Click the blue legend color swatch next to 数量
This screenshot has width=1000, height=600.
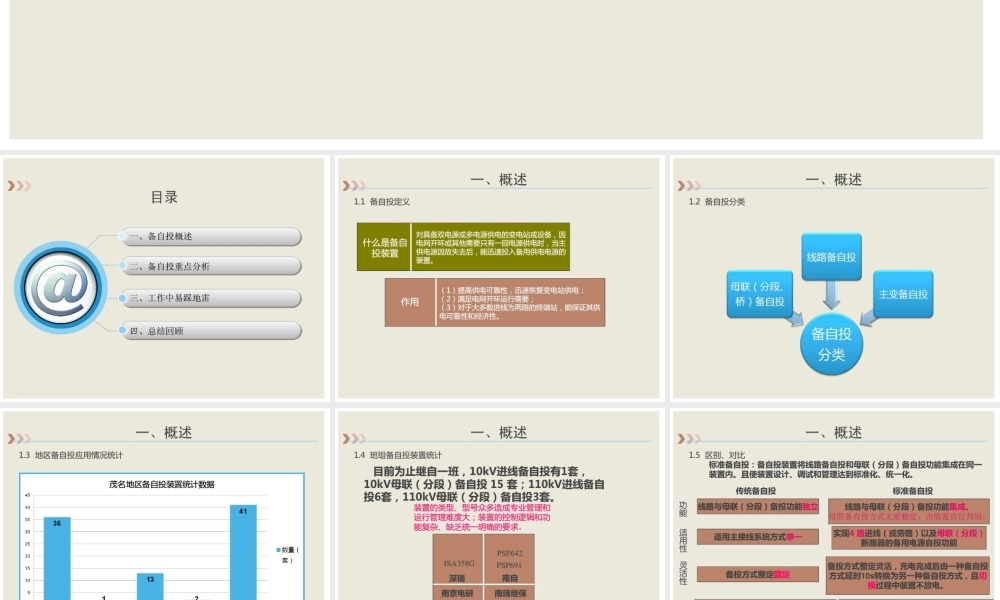pyautogui.click(x=278, y=550)
